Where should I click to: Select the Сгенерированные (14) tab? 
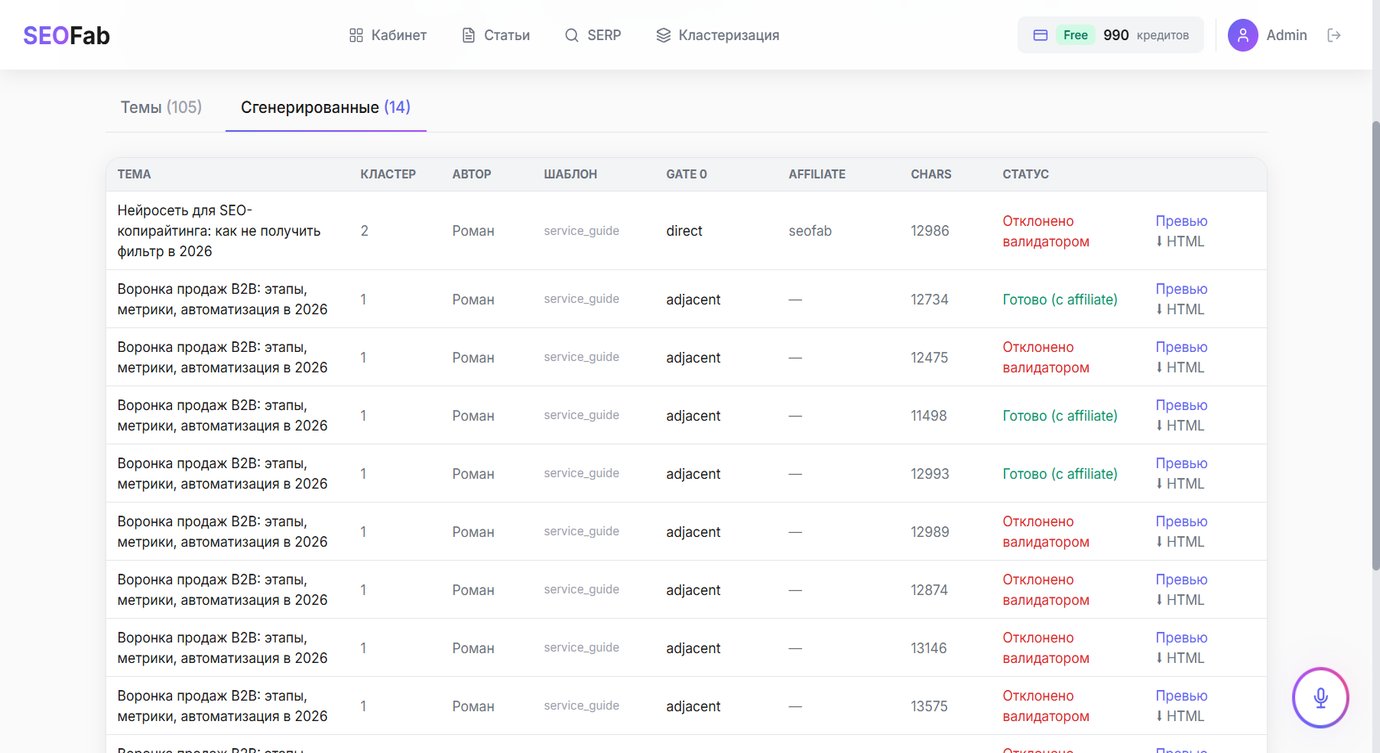326,107
